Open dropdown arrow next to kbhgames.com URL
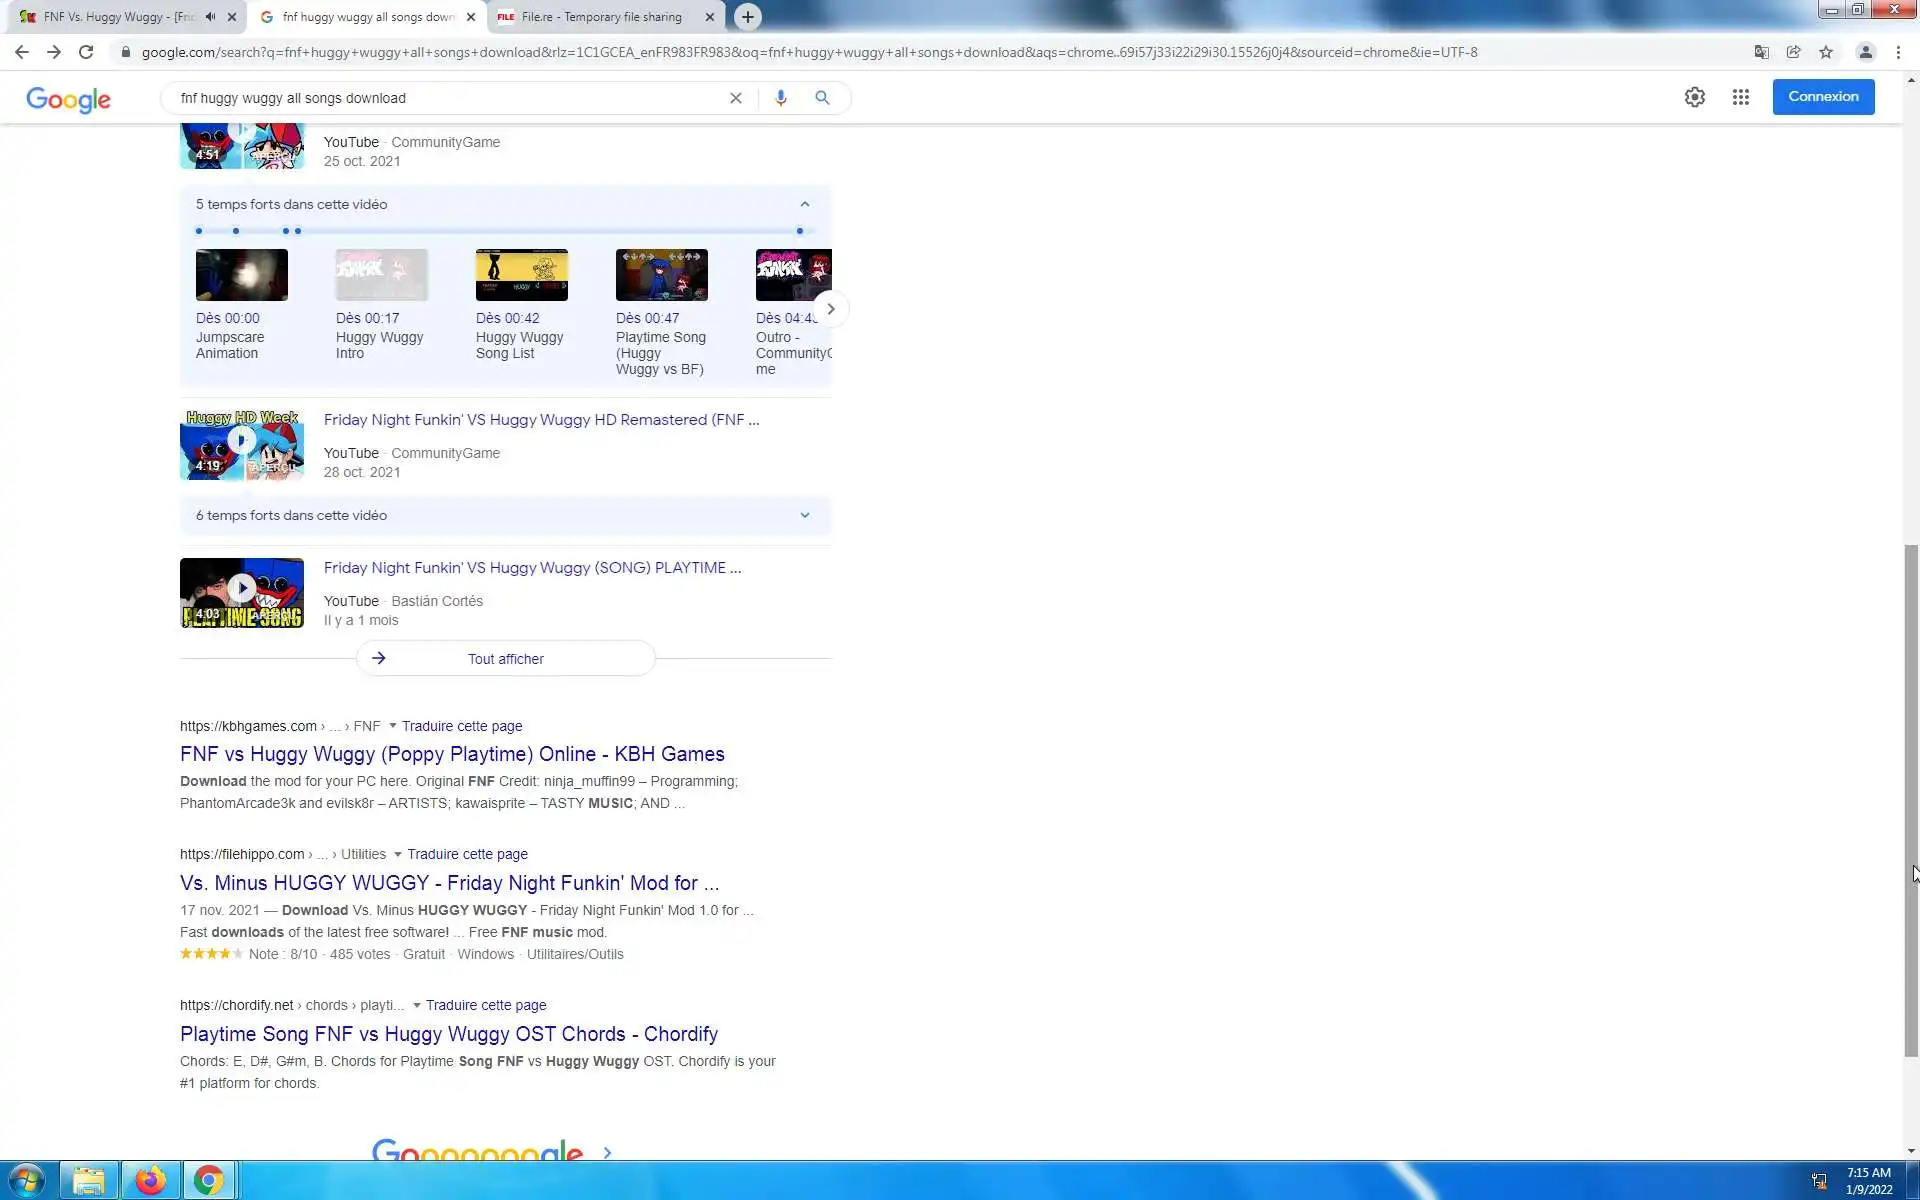The image size is (1920, 1200). 392,726
